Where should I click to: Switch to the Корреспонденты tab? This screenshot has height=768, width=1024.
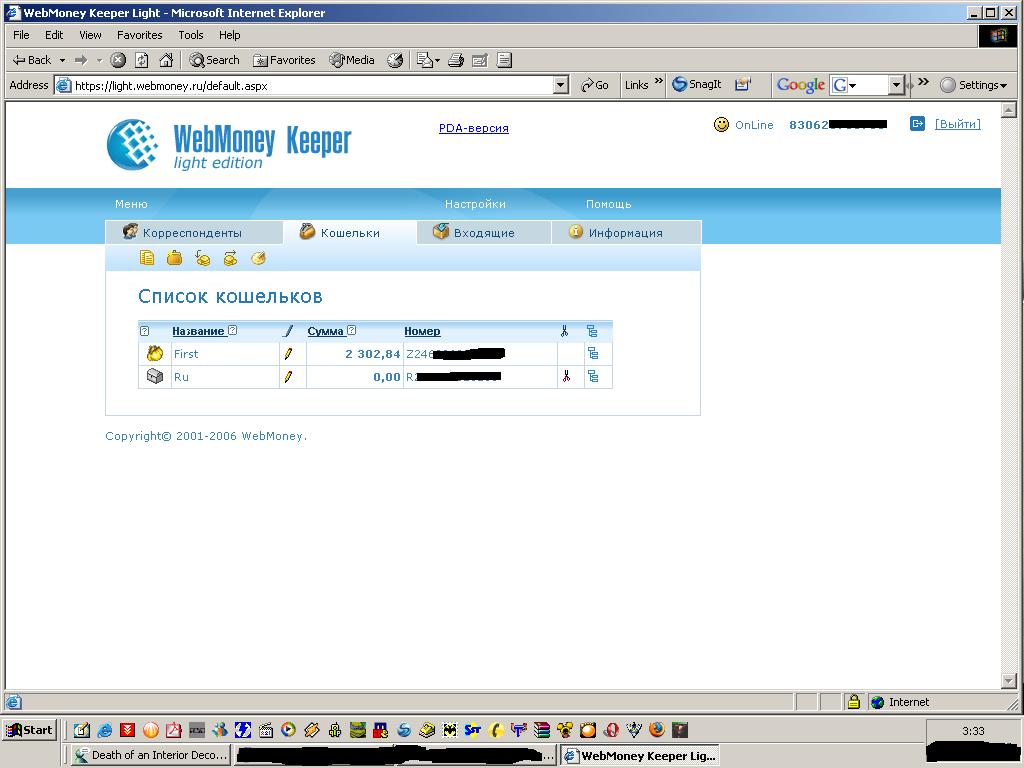click(x=193, y=232)
